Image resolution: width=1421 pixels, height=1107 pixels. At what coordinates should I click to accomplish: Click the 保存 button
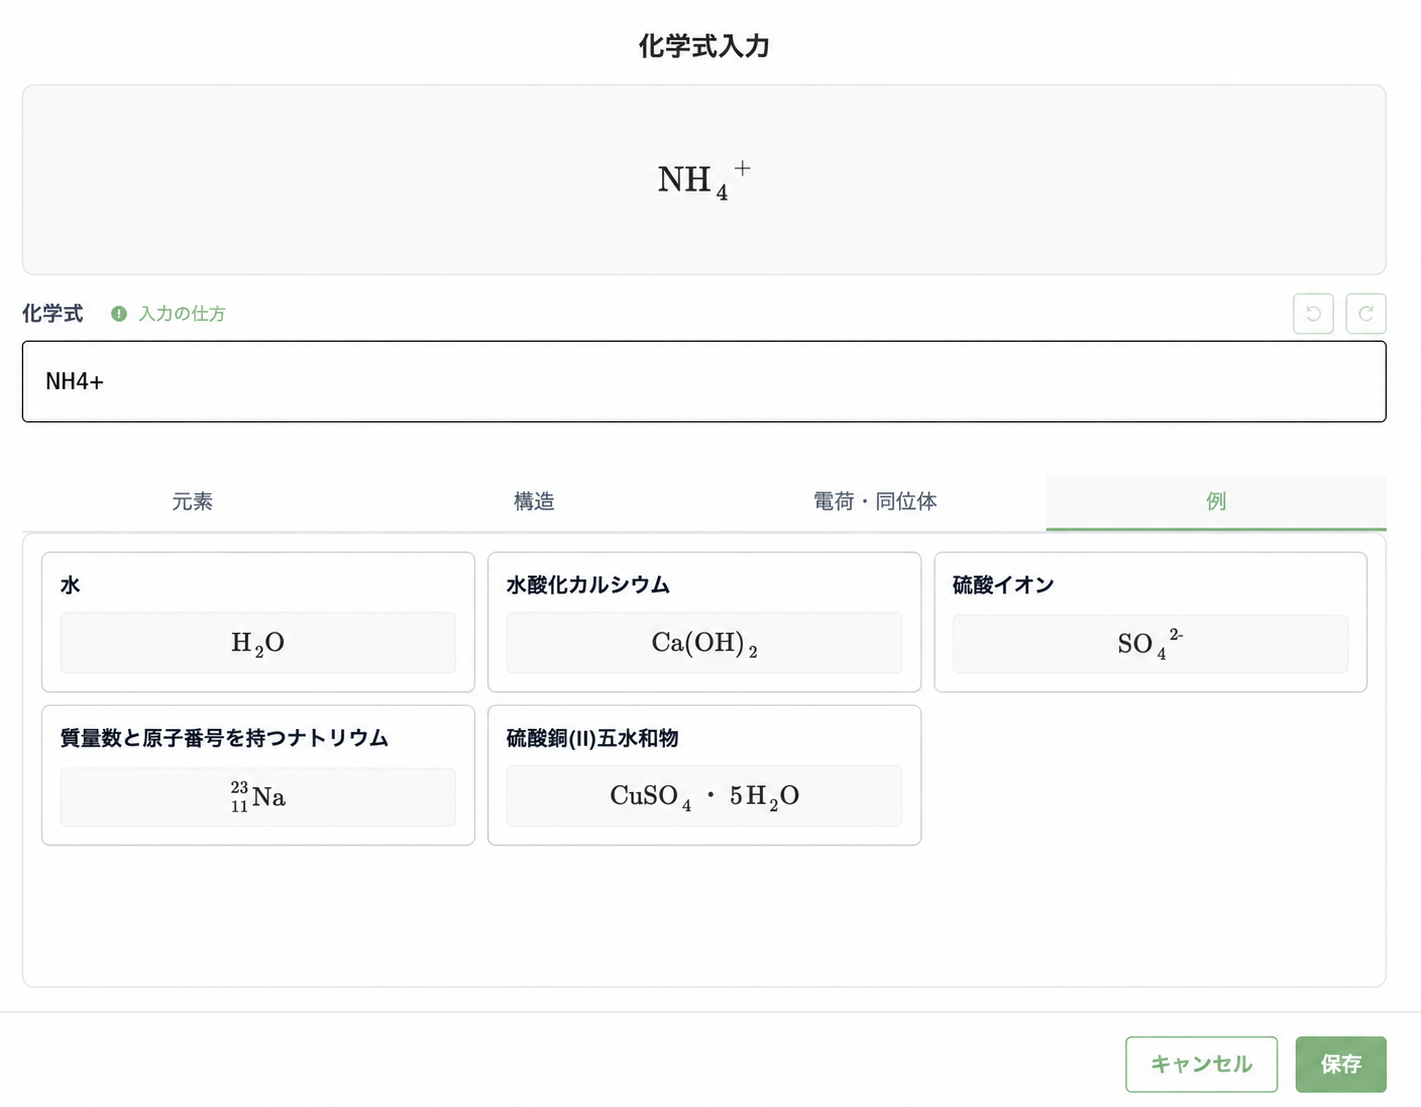tap(1341, 1064)
